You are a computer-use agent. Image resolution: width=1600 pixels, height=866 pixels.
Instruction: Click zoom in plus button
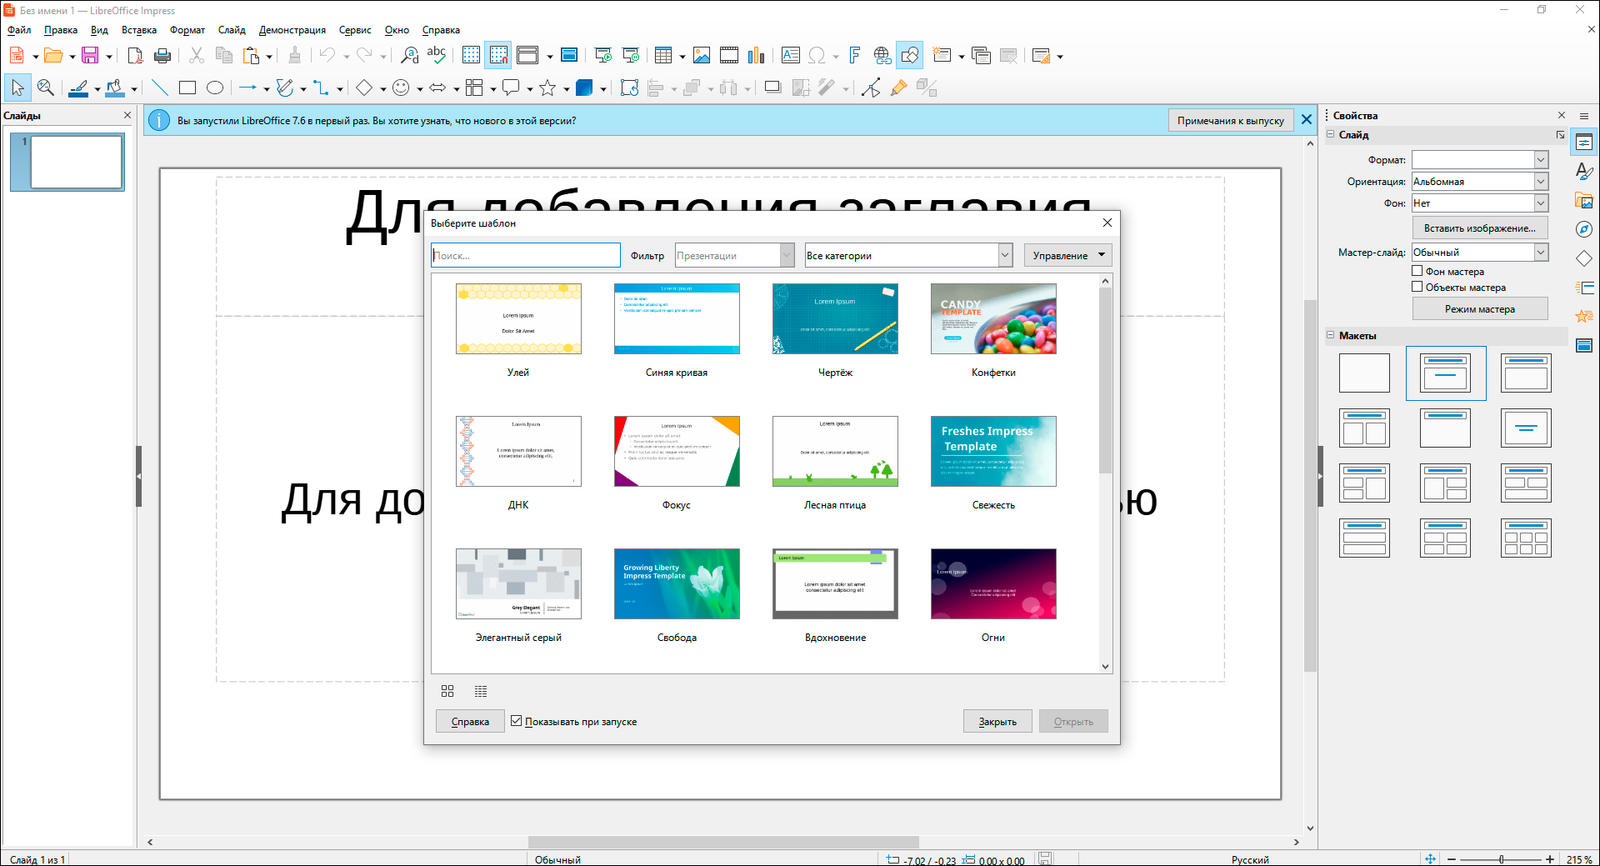click(x=1550, y=859)
